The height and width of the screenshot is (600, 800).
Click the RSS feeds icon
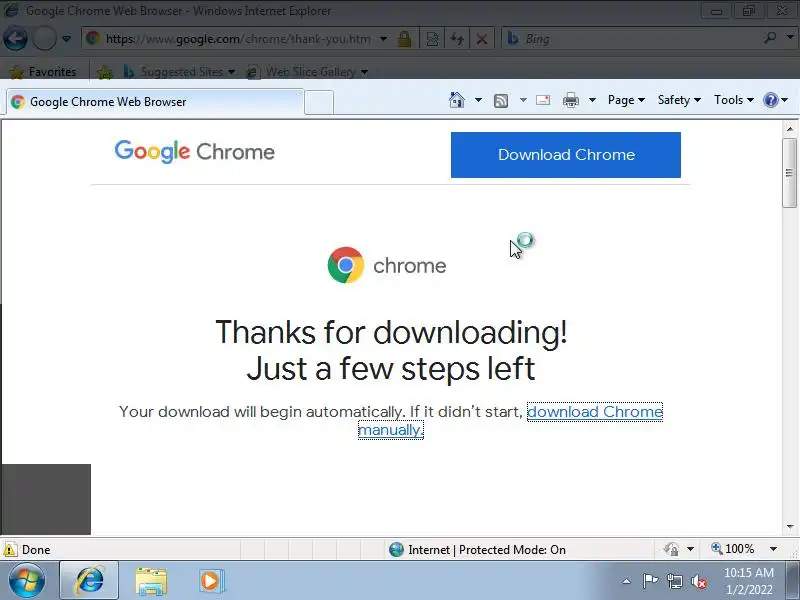coord(501,101)
